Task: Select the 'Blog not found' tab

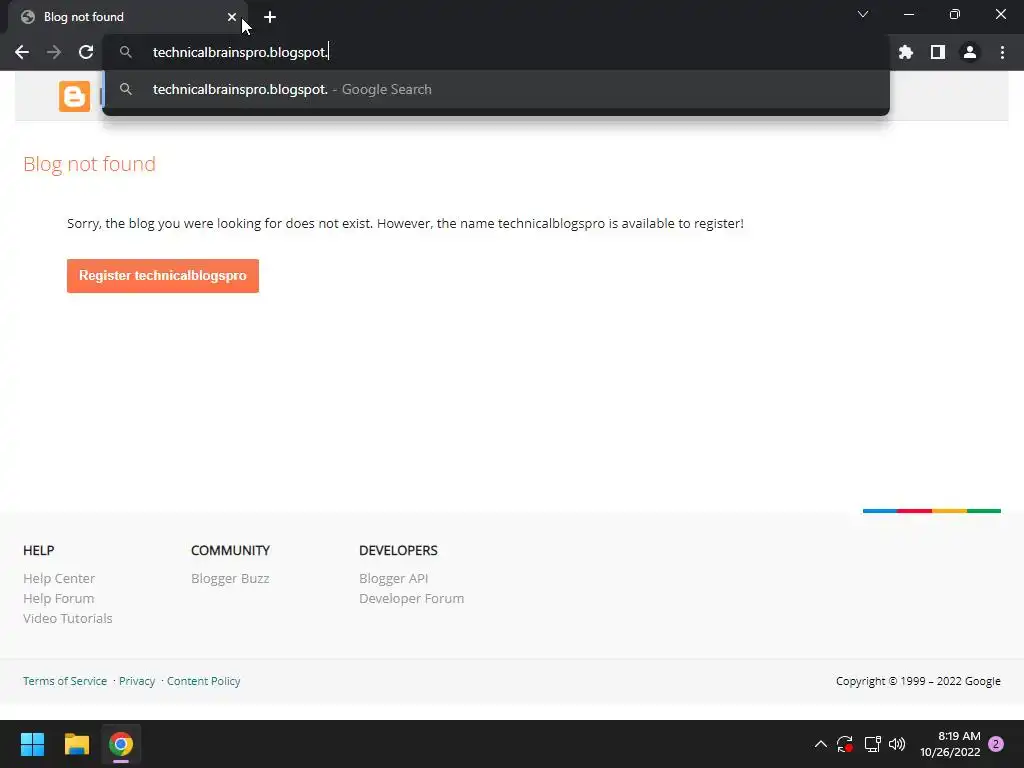Action: click(x=127, y=17)
